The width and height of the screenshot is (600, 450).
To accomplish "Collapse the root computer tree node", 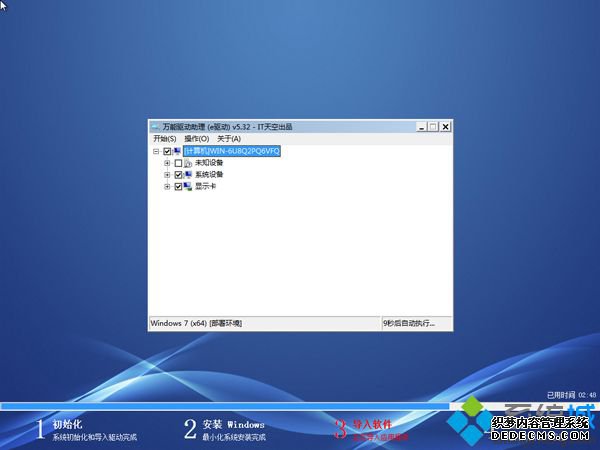I will [156, 151].
